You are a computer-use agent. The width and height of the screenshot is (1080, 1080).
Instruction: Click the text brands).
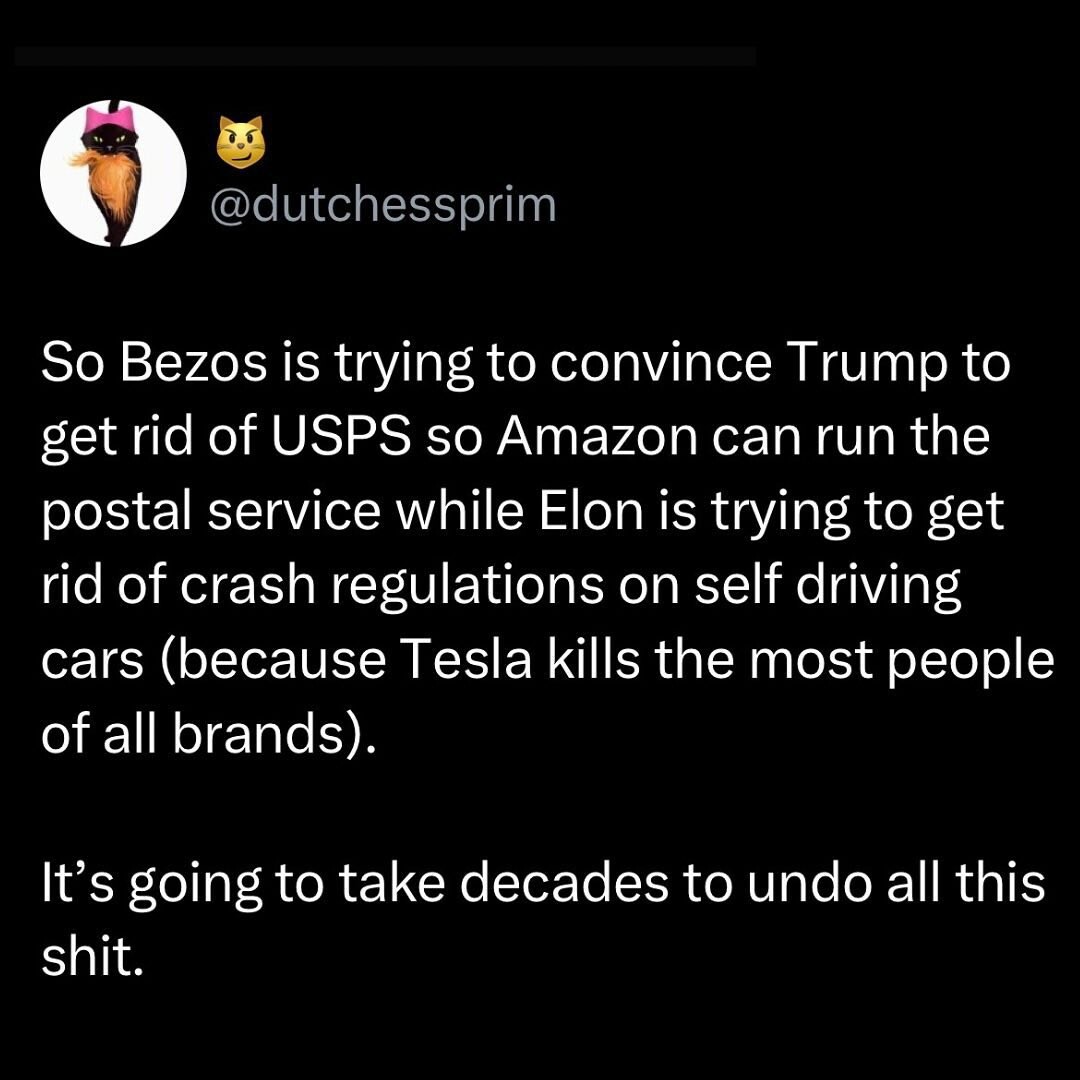pos(274,734)
